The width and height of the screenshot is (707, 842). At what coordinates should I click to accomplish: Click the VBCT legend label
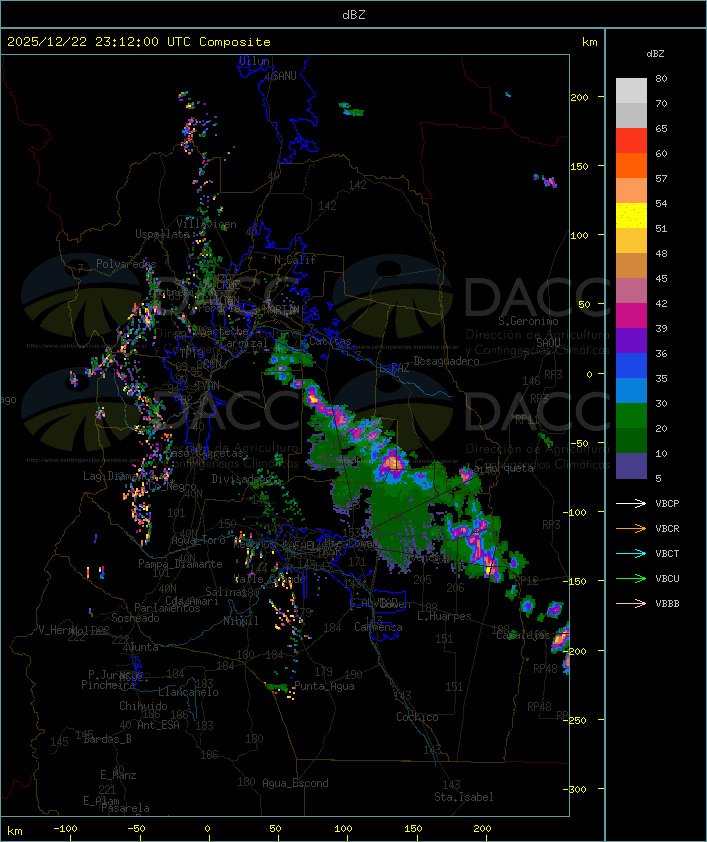pyautogui.click(x=667, y=553)
